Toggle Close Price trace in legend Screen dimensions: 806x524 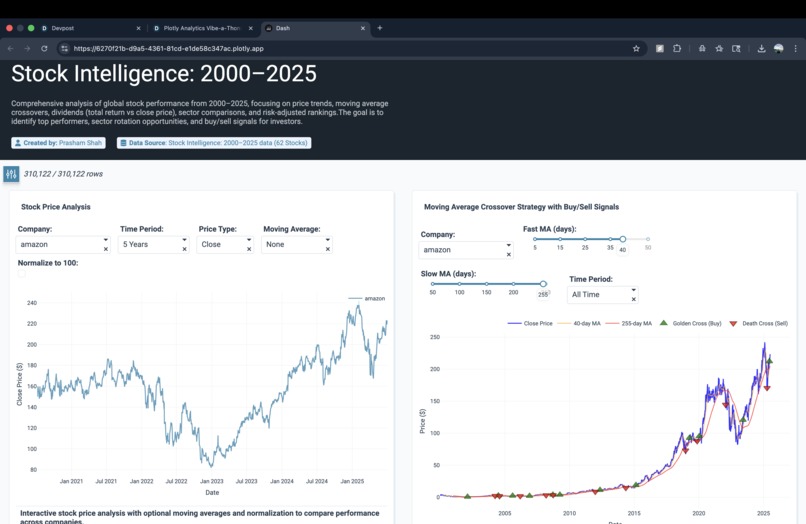[530, 323]
